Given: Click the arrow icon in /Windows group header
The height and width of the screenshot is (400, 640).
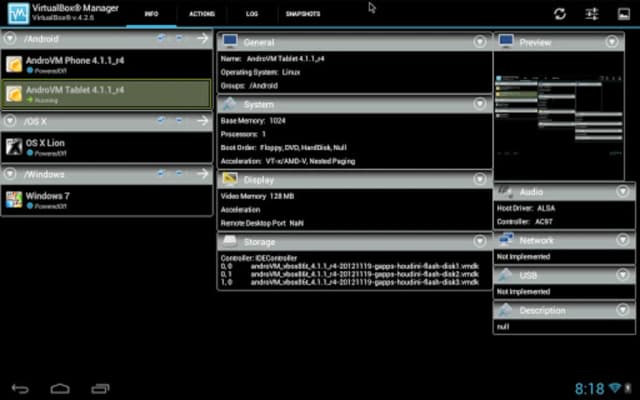Looking at the screenshot, I should tap(202, 174).
